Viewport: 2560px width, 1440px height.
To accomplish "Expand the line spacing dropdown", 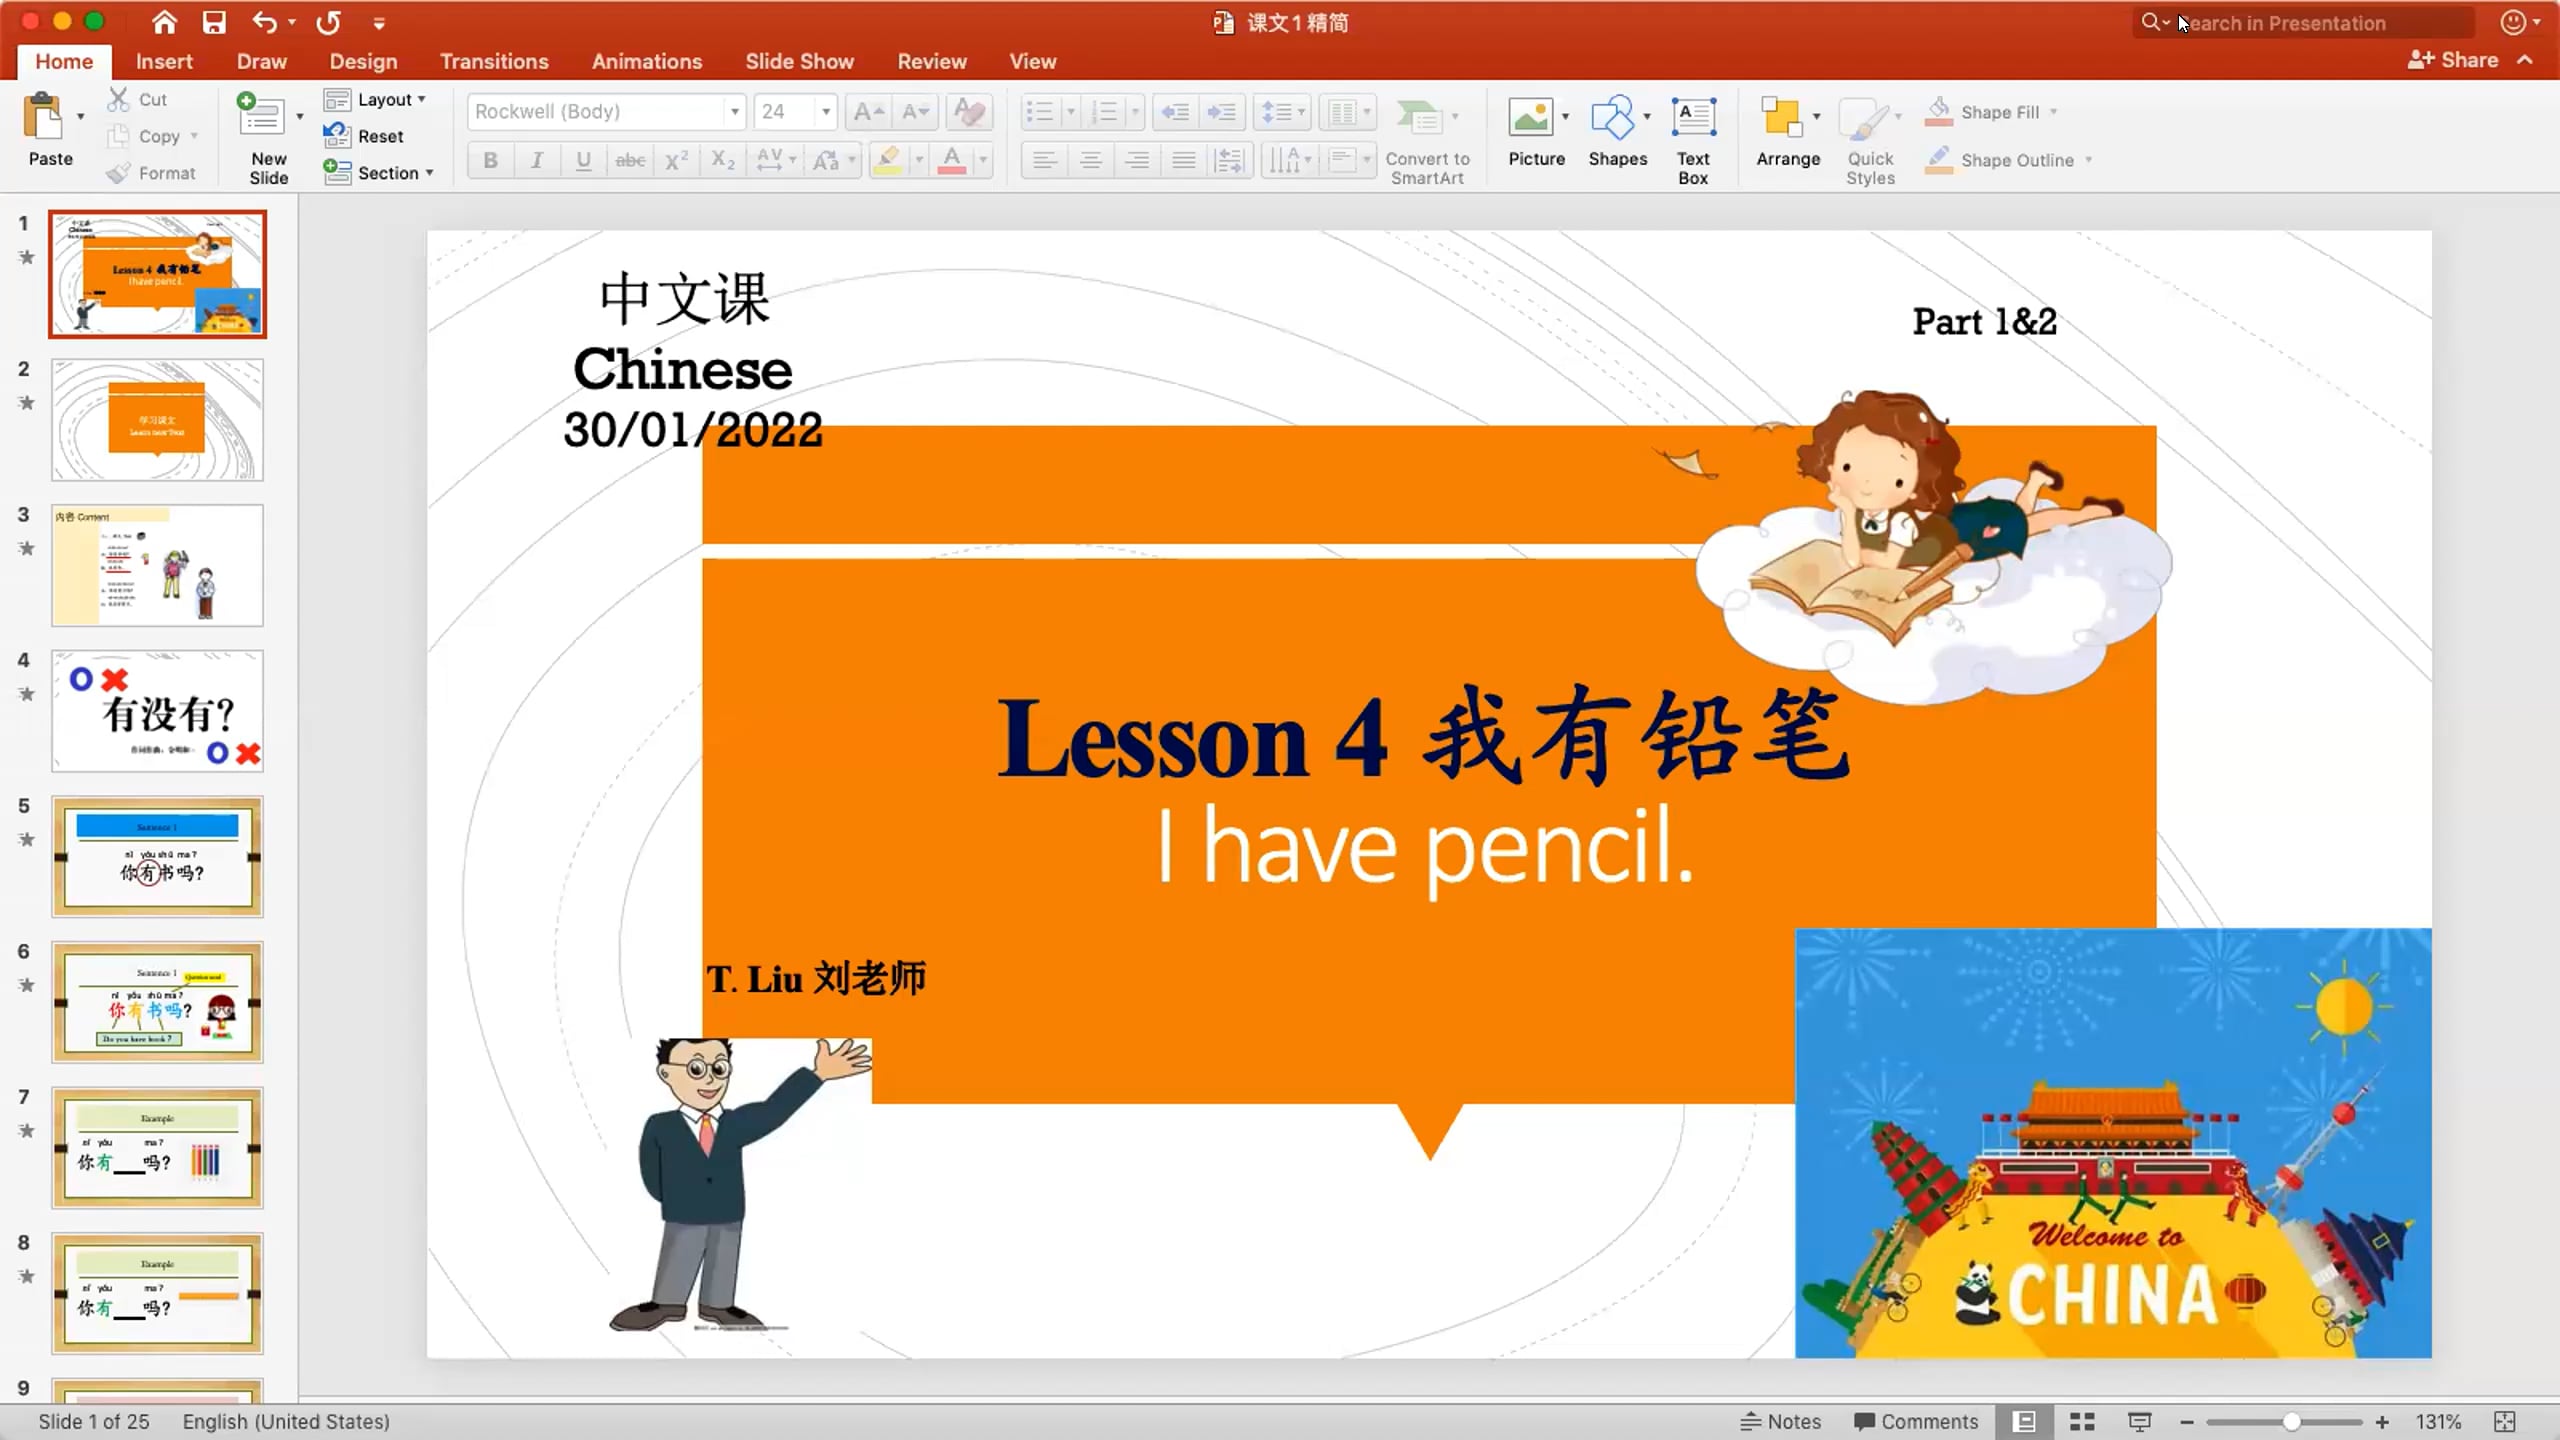I will 1301,112.
